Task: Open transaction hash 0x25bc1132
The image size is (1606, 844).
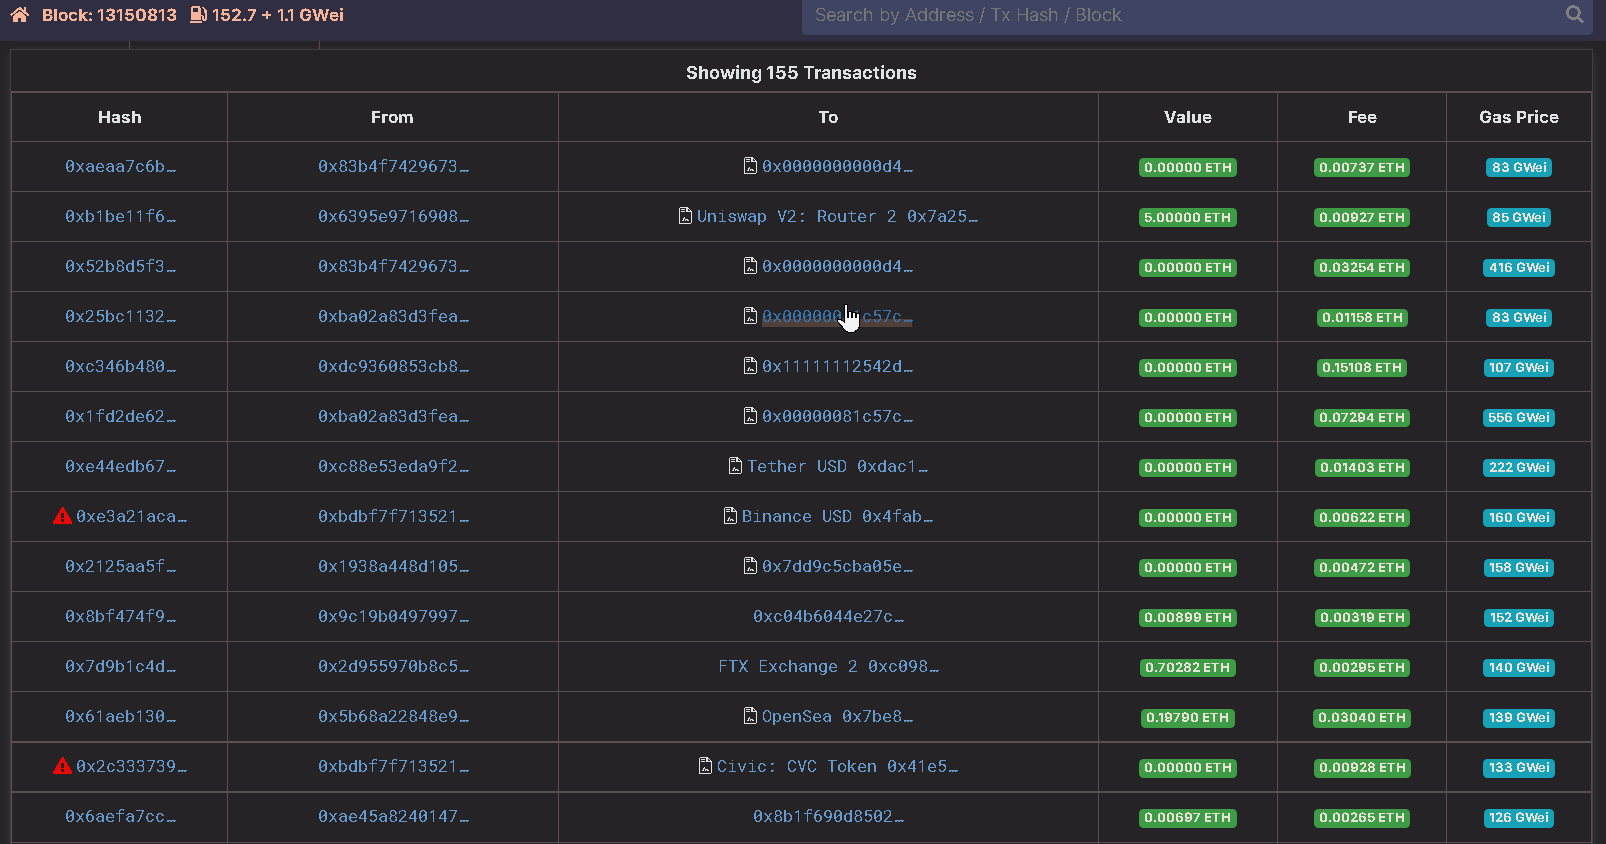Action: [x=120, y=317]
